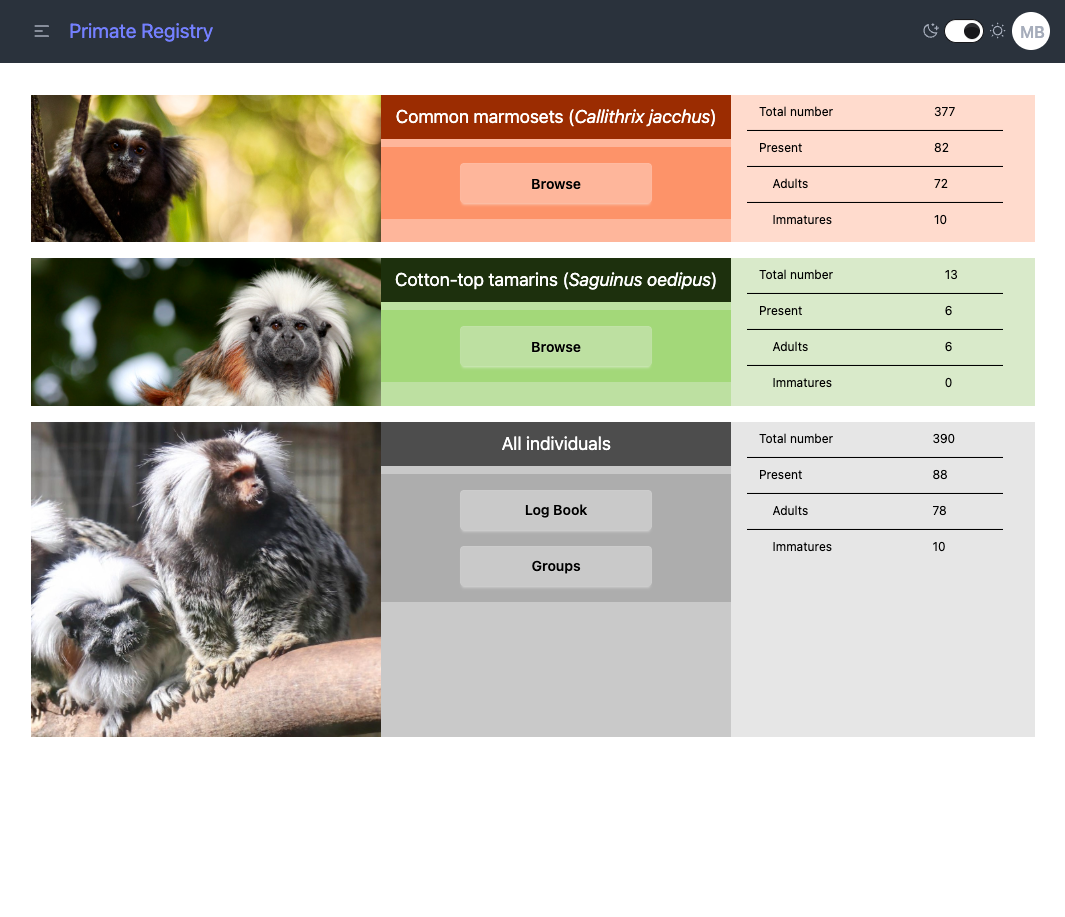The width and height of the screenshot is (1065, 917).
Task: Click the Cotton-top tamarins title banner
Action: point(555,280)
